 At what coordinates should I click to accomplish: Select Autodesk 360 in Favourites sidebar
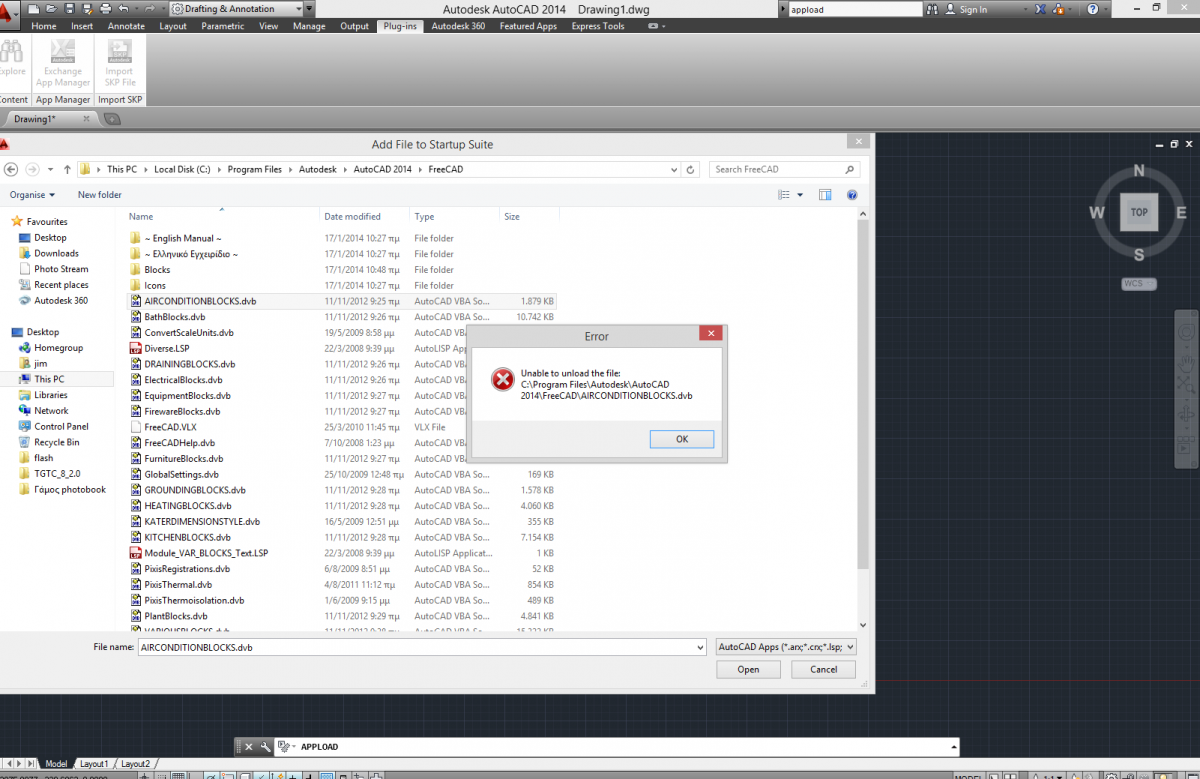pyautogui.click(x=60, y=300)
